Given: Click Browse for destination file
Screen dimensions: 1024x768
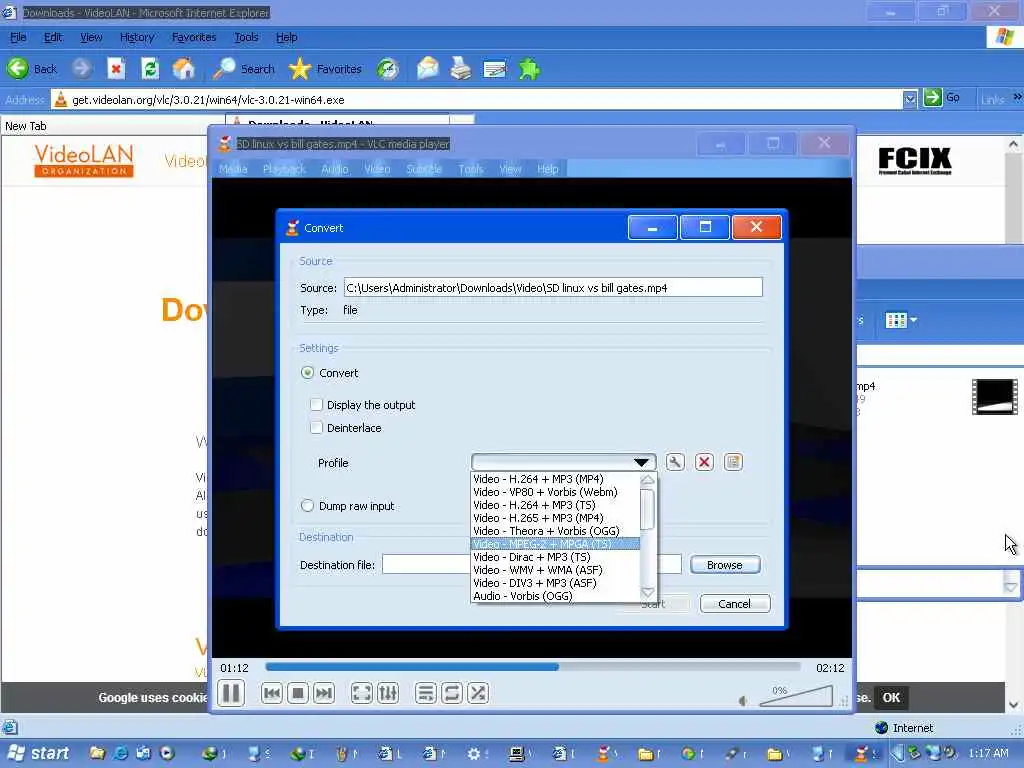Looking at the screenshot, I should pyautogui.click(x=724, y=565).
